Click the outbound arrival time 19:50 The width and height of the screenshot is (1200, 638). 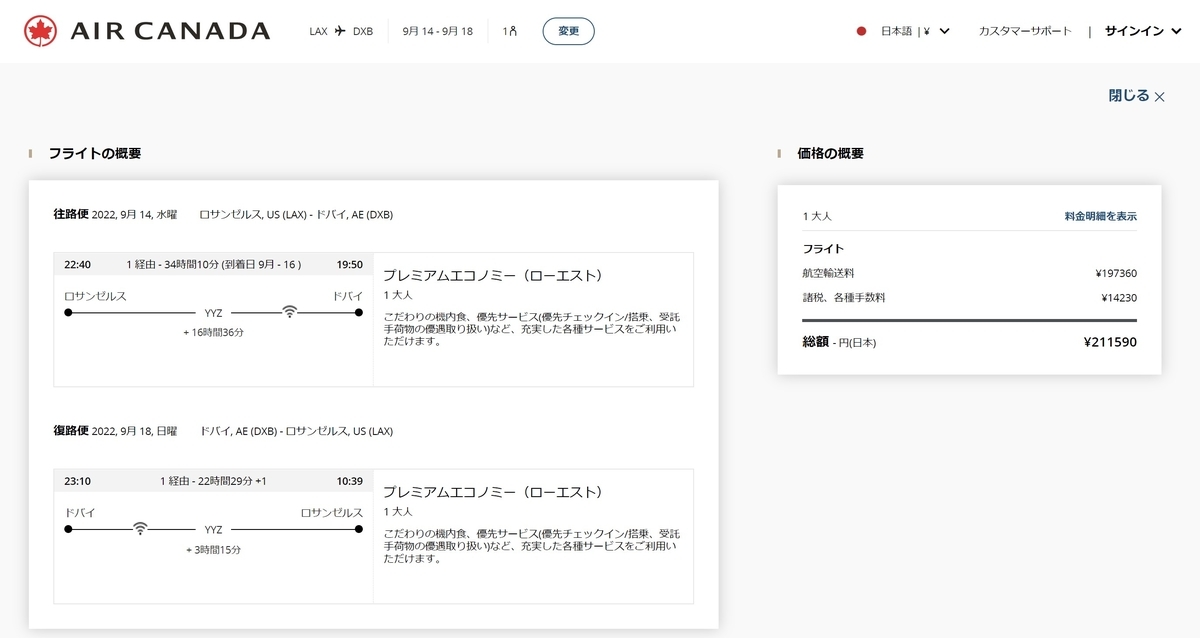pyautogui.click(x=349, y=265)
